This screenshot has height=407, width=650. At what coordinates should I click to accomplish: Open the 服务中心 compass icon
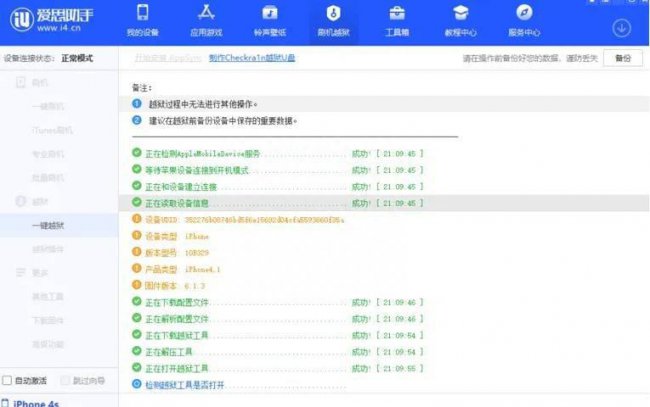(524, 12)
